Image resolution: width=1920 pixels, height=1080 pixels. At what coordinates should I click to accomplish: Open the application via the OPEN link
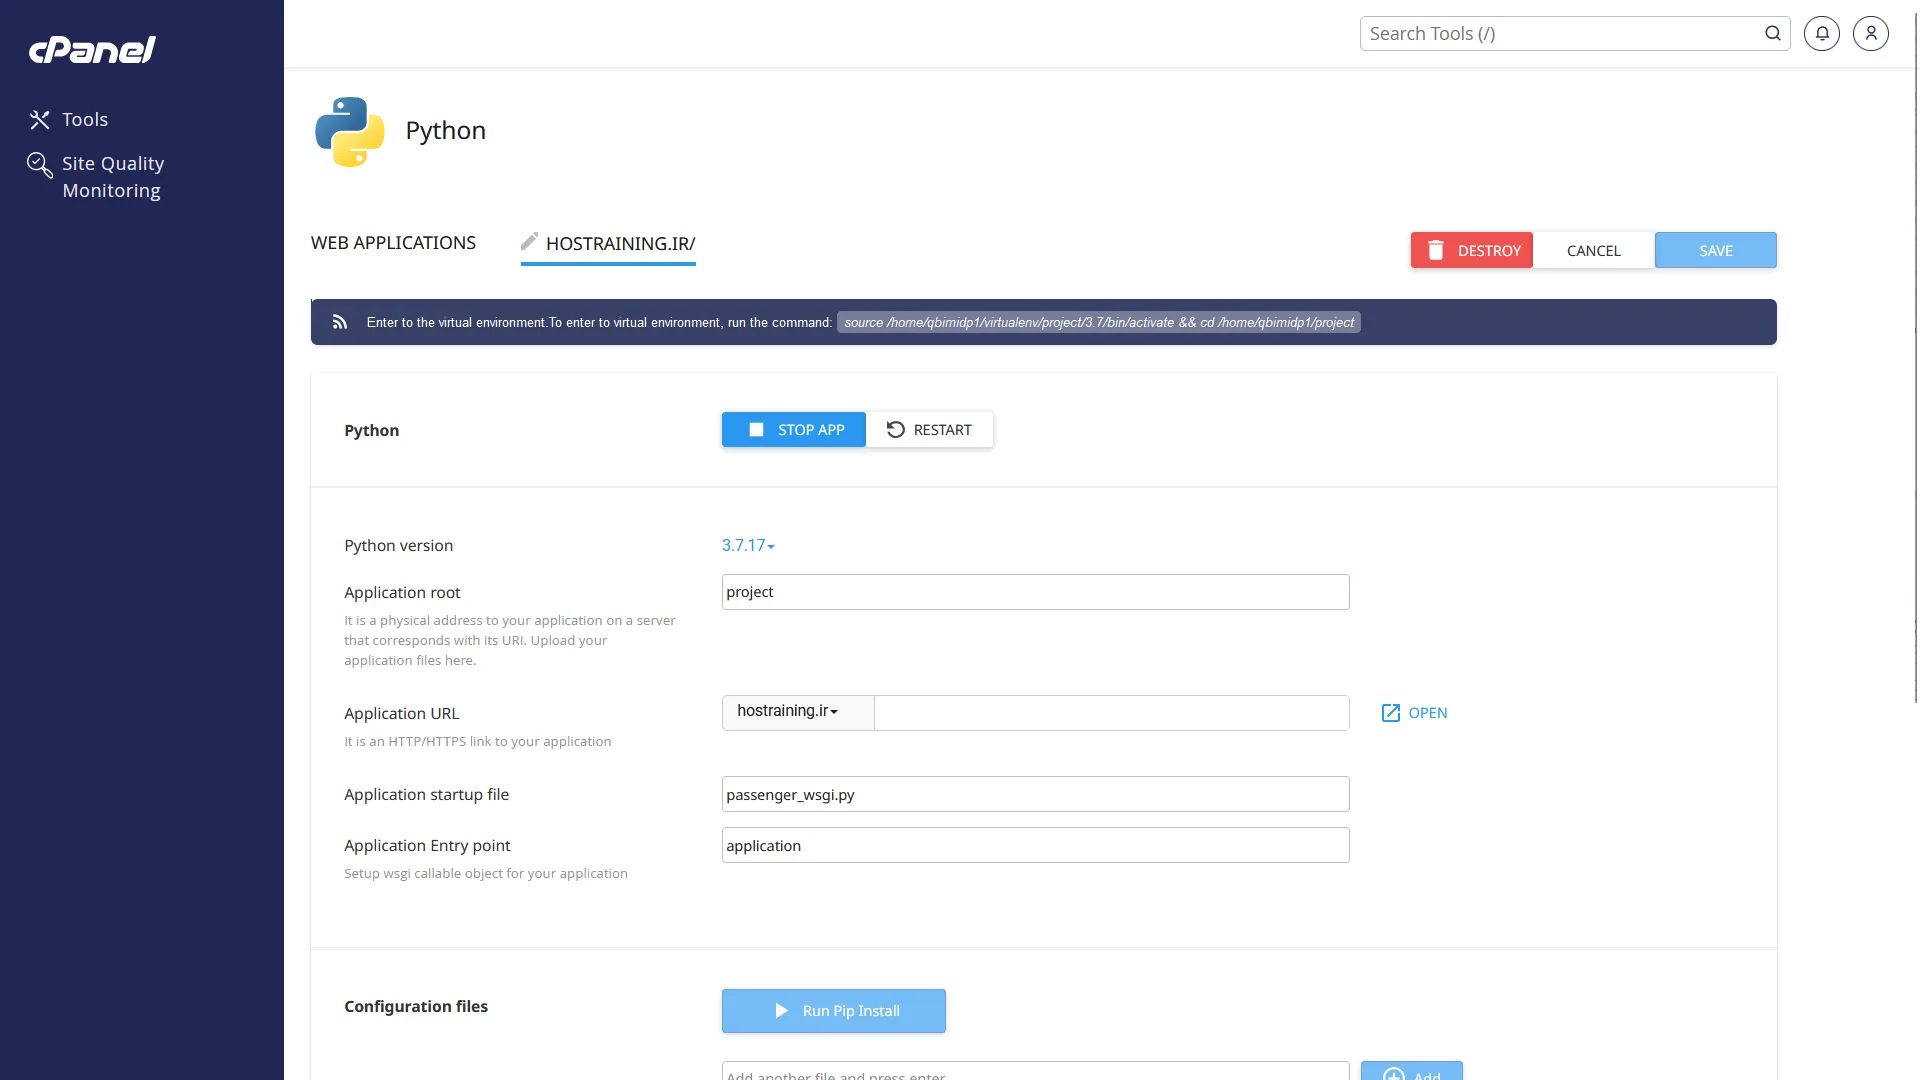click(x=1414, y=713)
